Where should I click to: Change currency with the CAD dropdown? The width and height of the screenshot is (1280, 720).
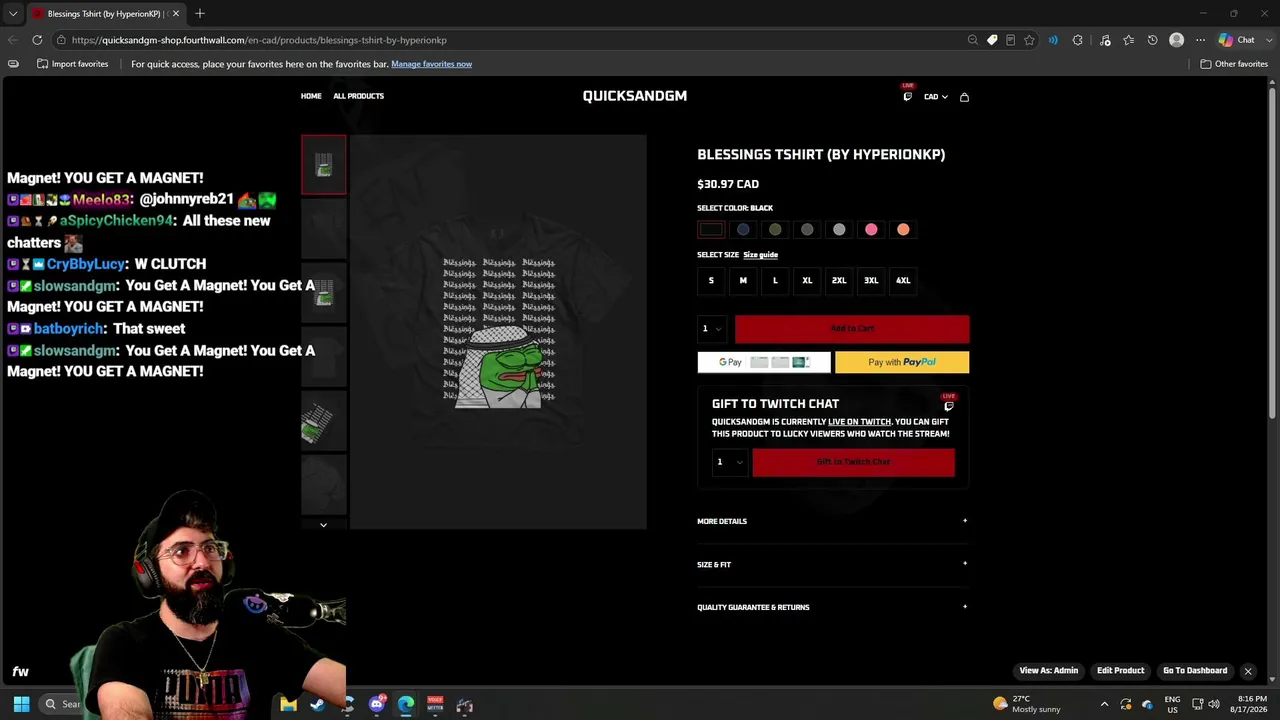pos(935,97)
